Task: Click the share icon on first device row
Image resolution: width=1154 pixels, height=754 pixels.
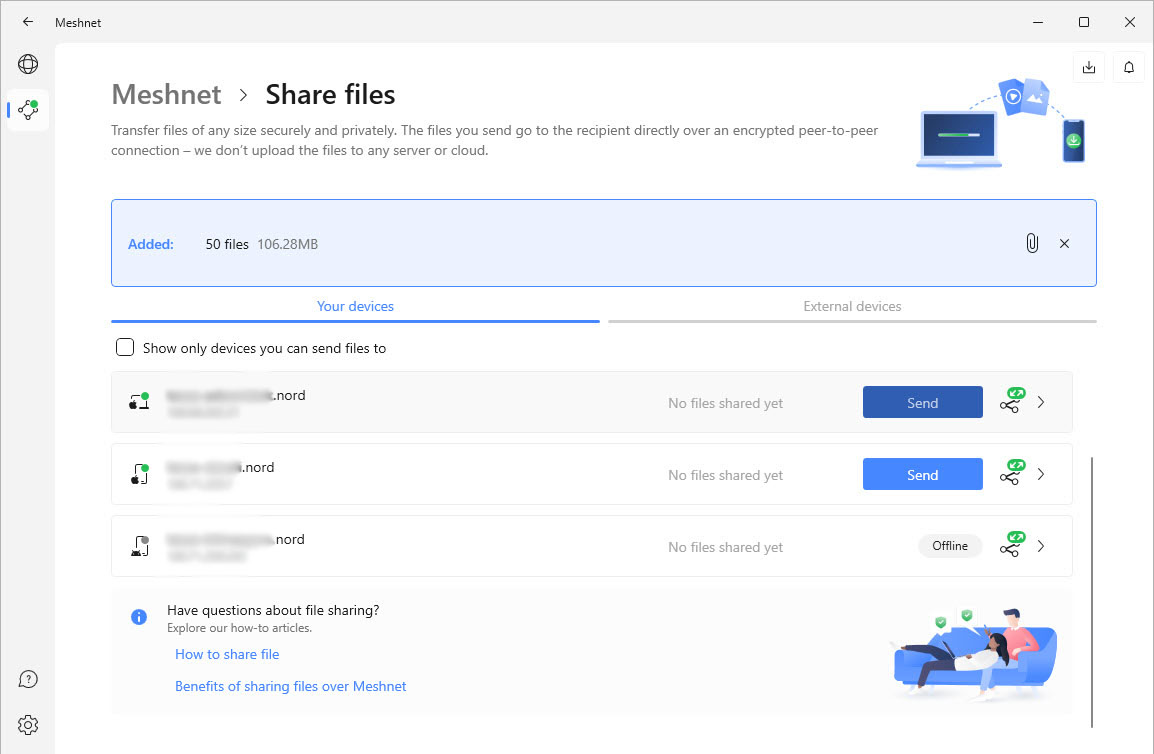Action: [1011, 403]
